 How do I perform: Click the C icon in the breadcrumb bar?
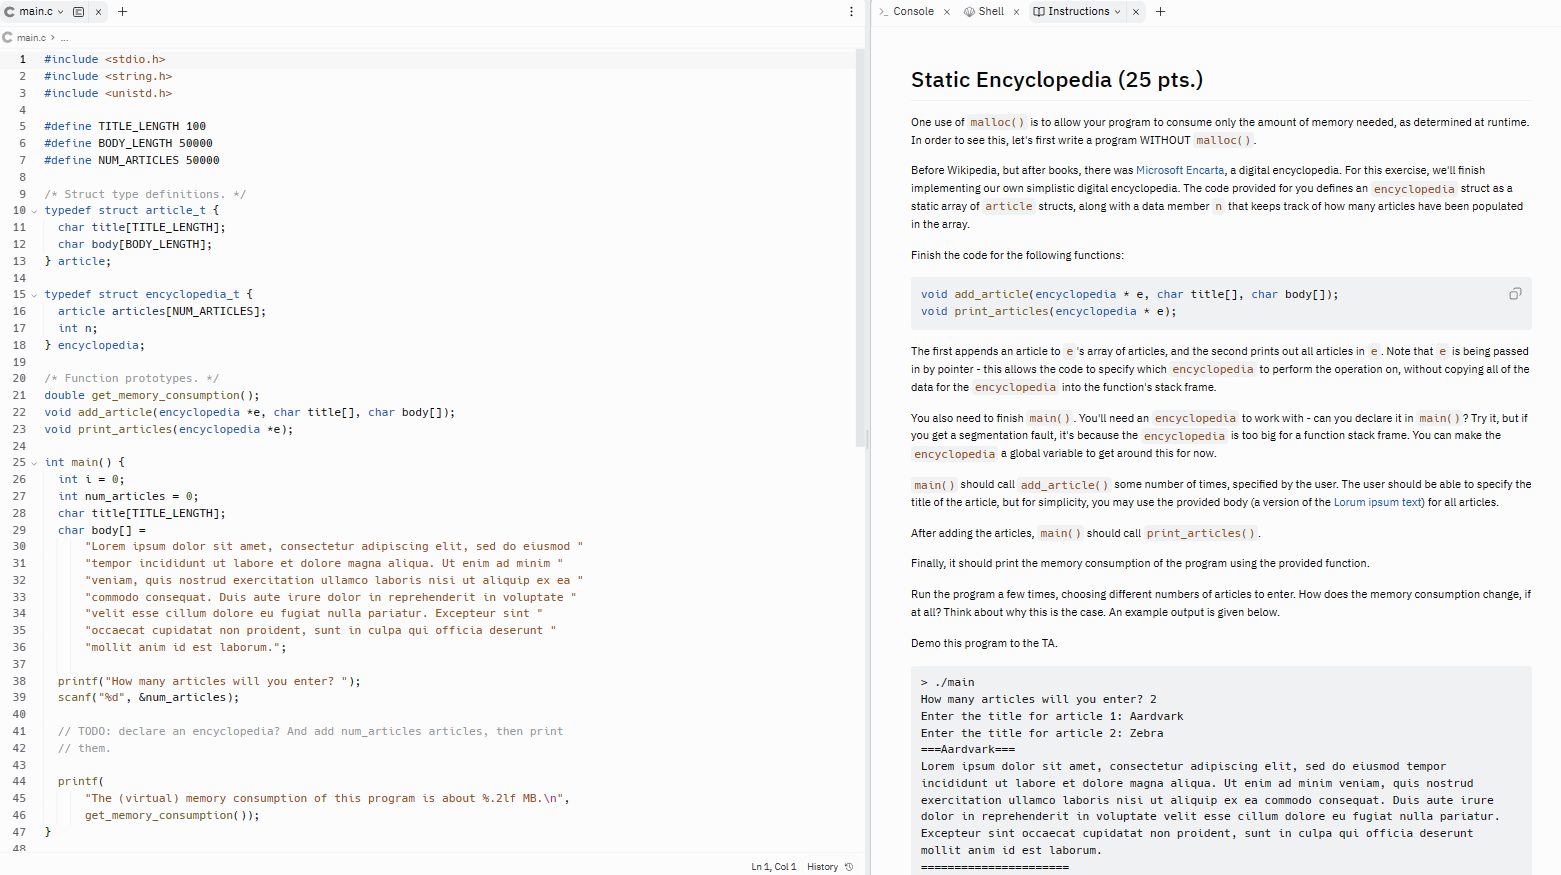point(8,38)
